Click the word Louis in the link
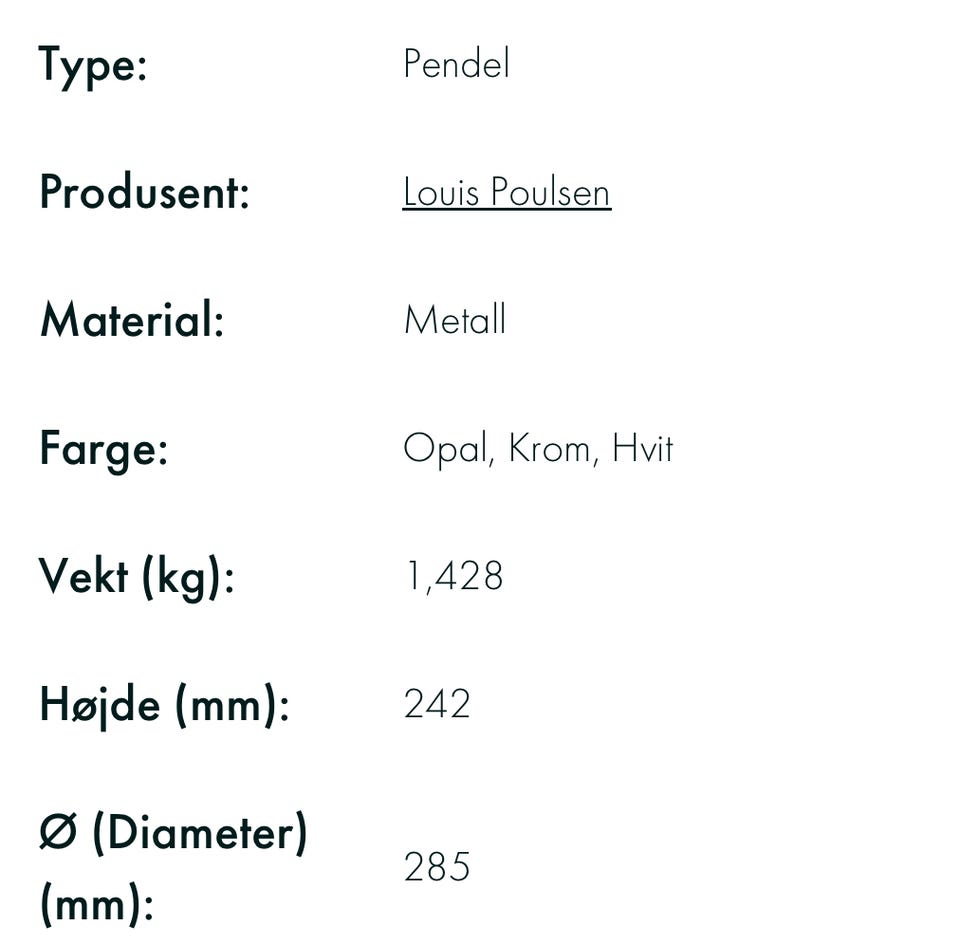Viewport: 960px width, 944px height. 441,191
